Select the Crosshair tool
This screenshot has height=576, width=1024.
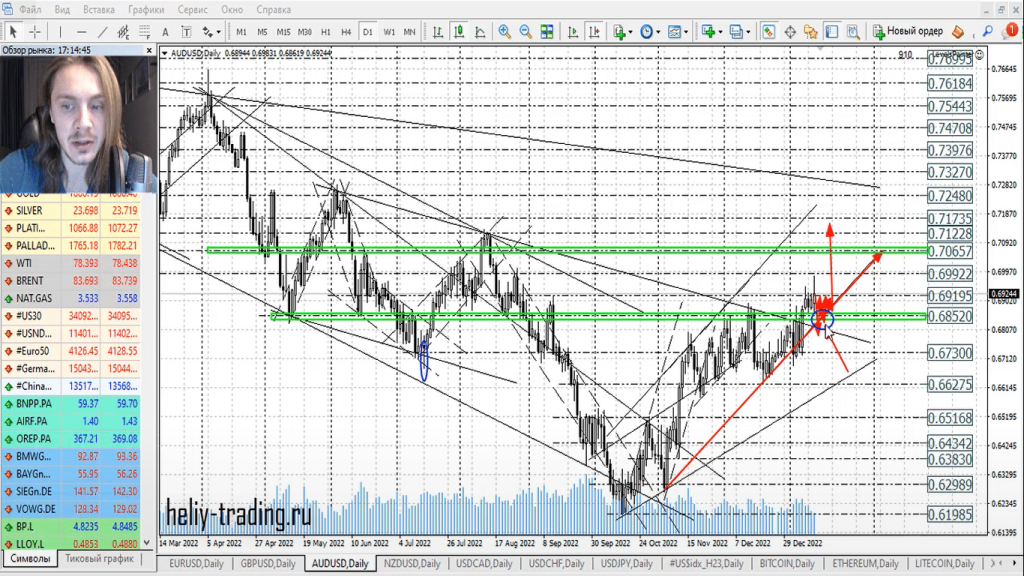coord(35,31)
